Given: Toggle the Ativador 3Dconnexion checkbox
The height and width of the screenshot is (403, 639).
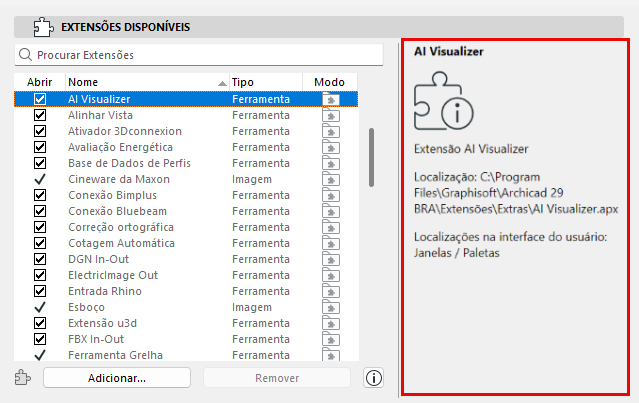Looking at the screenshot, I should pos(40,131).
